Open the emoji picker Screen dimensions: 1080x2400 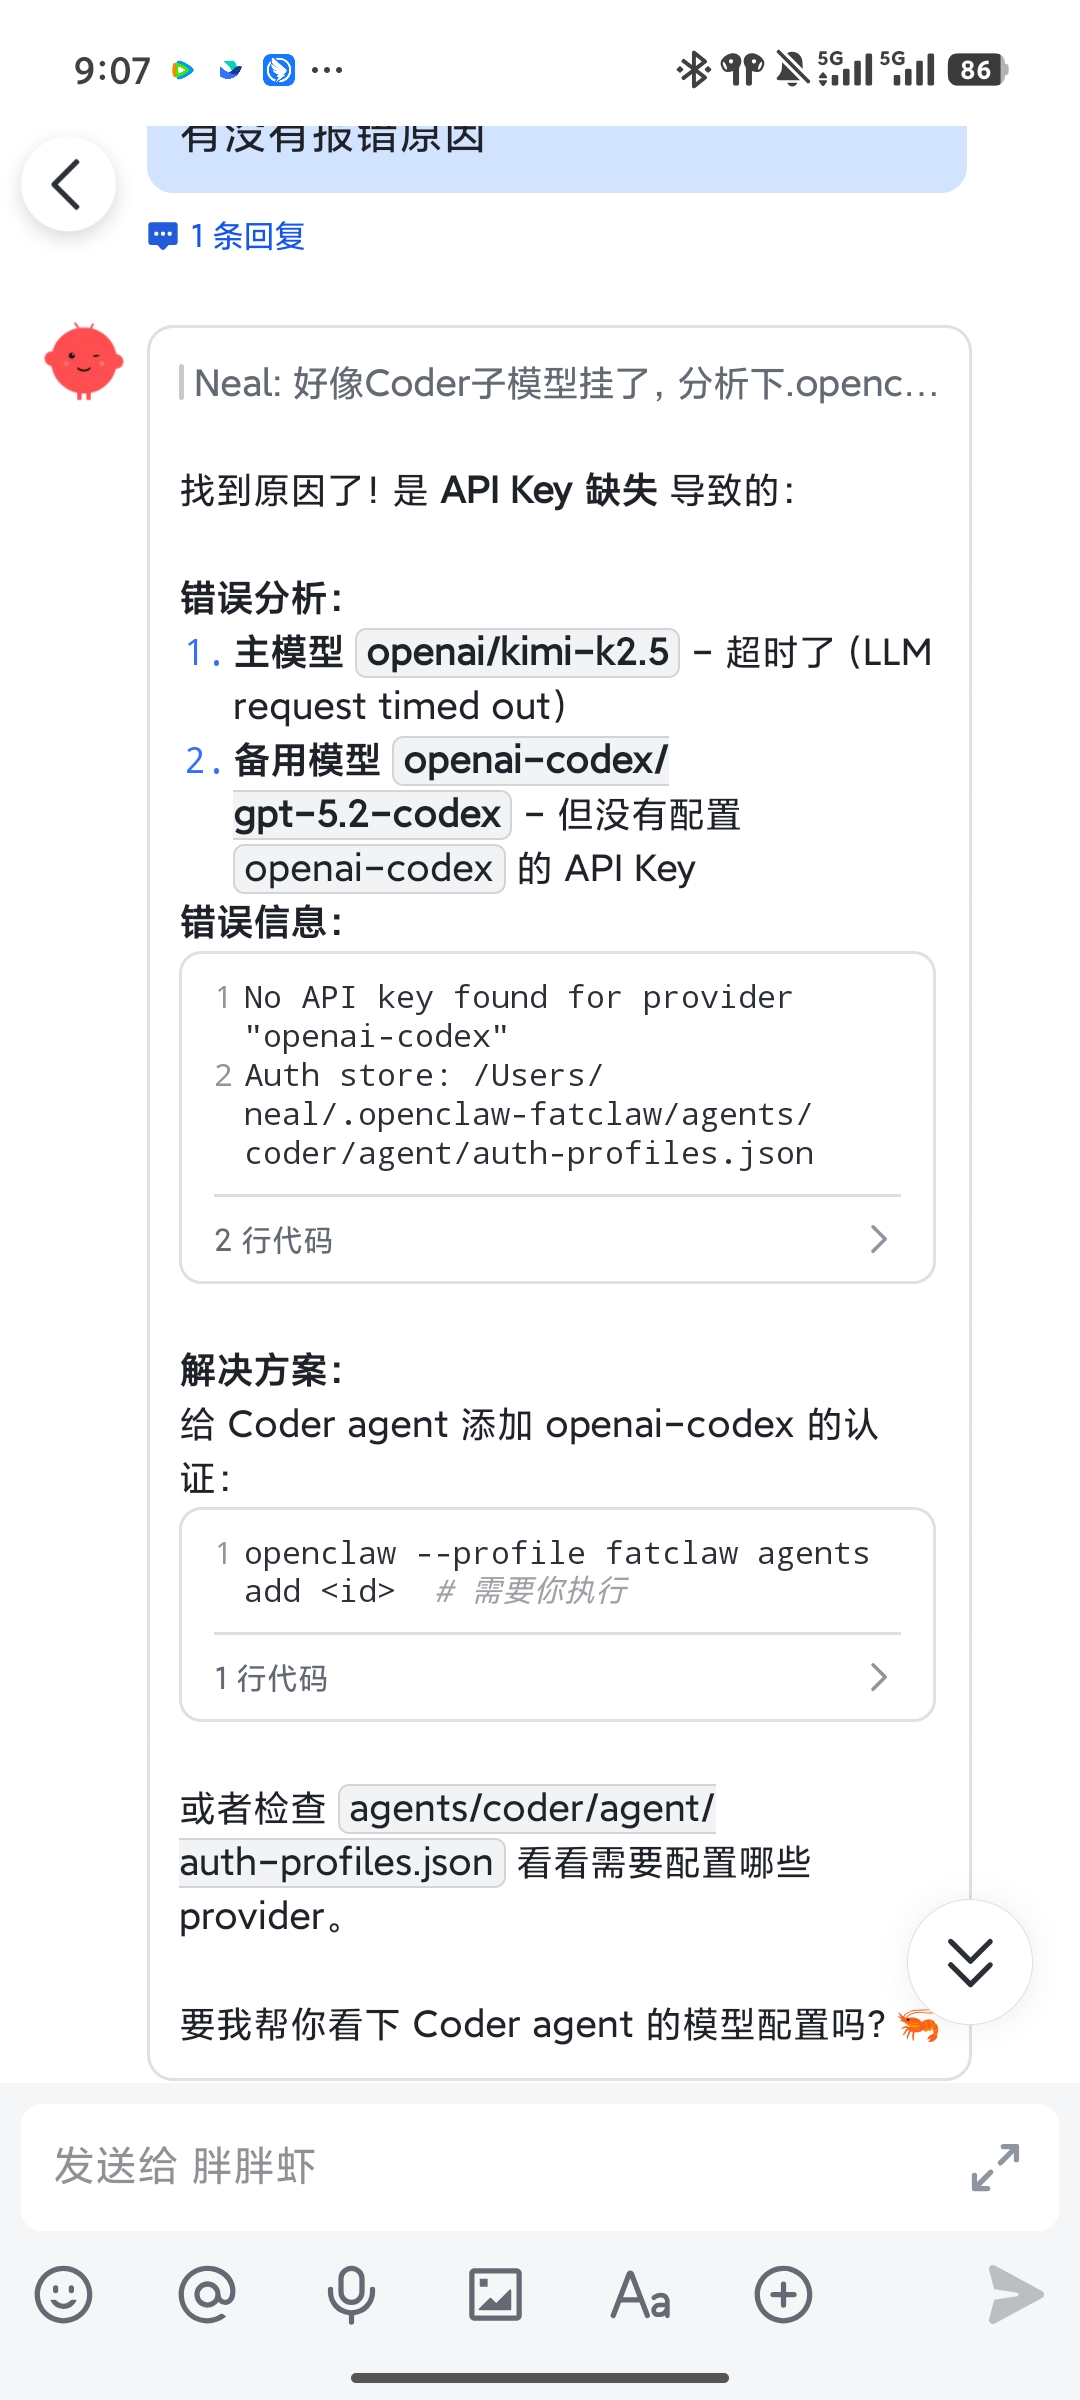click(x=63, y=2294)
